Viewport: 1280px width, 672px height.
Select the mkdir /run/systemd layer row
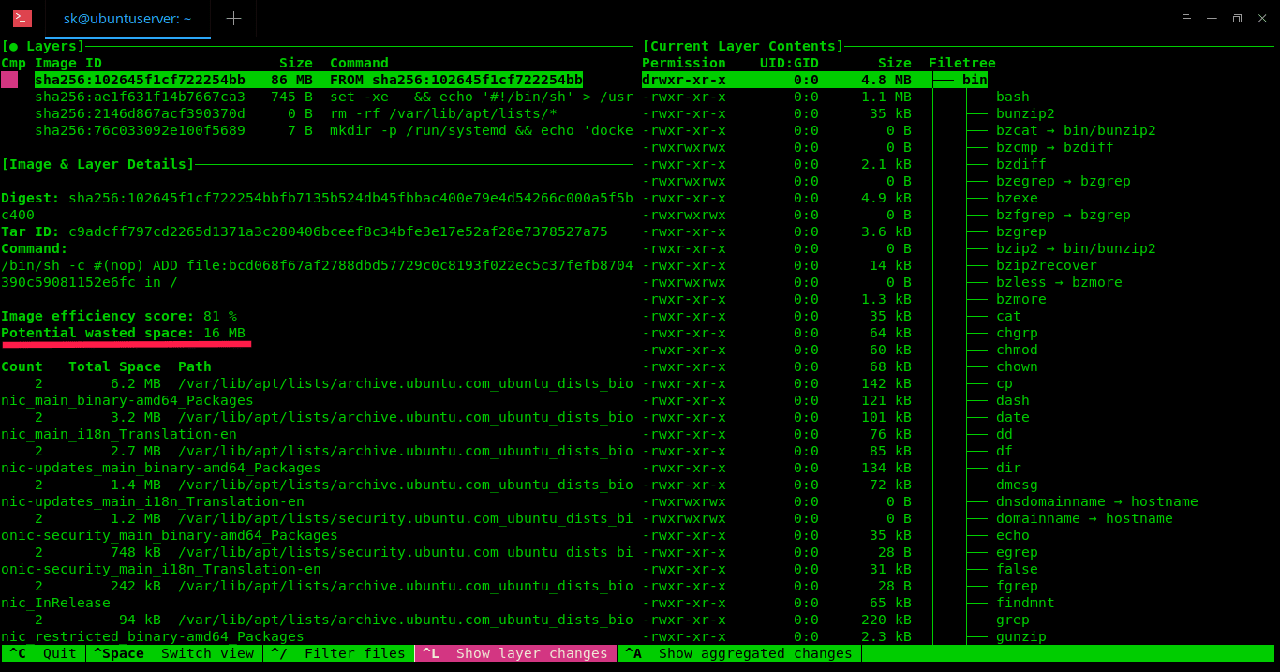point(330,131)
